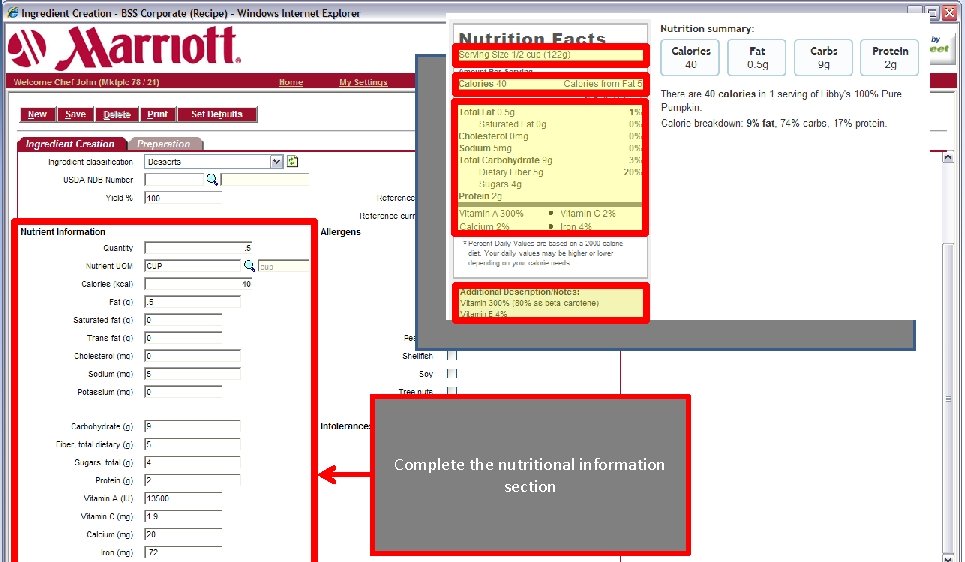The height and width of the screenshot is (562, 965).
Task: Click the Vitamin A (IU) field
Action: point(183,498)
